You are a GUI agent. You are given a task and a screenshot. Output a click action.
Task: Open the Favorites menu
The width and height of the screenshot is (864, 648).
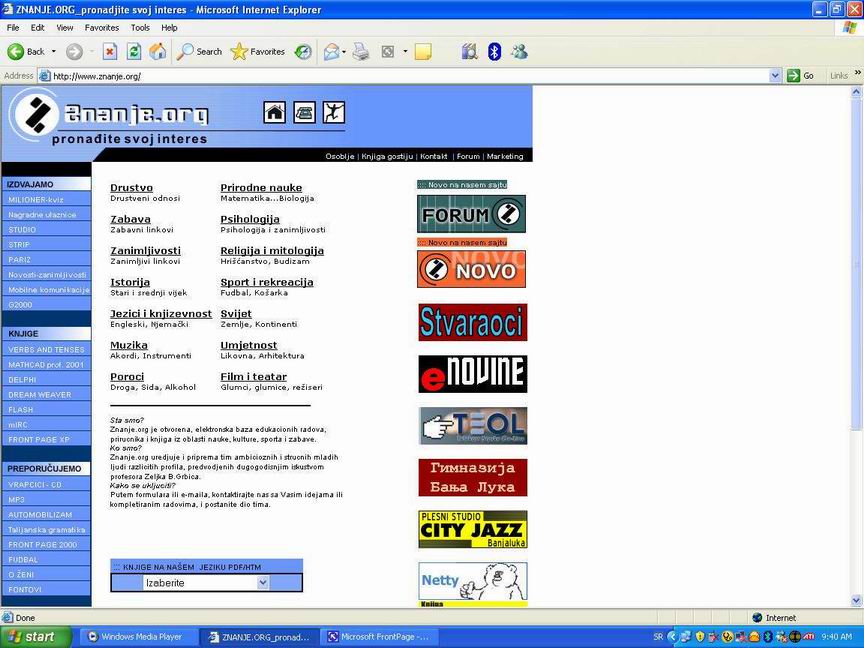click(x=101, y=28)
